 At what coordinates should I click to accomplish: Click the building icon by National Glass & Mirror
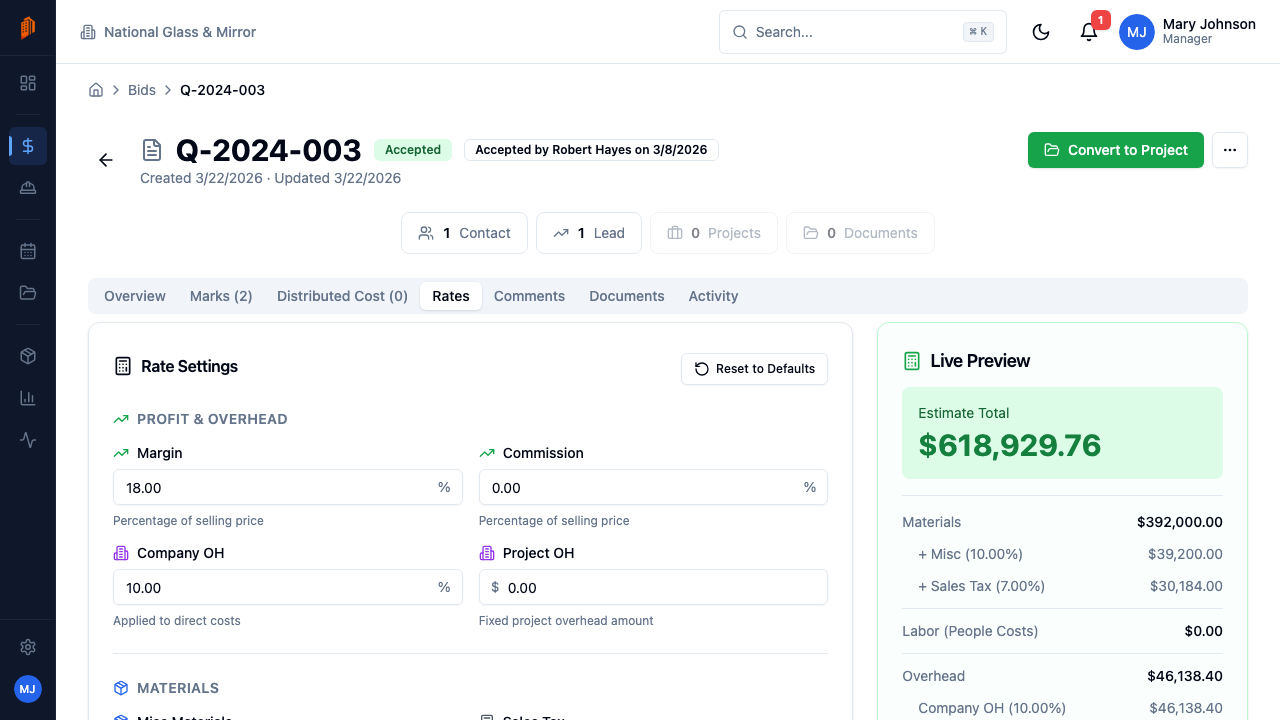pyautogui.click(x=88, y=32)
